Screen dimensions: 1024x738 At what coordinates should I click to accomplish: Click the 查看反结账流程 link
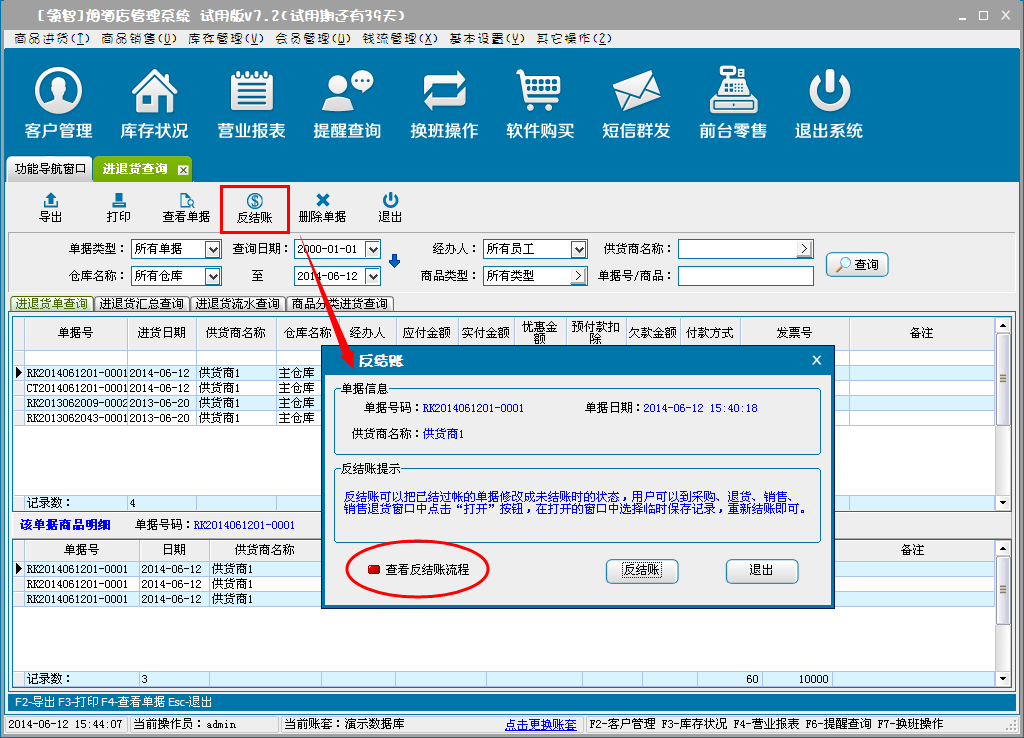427,570
